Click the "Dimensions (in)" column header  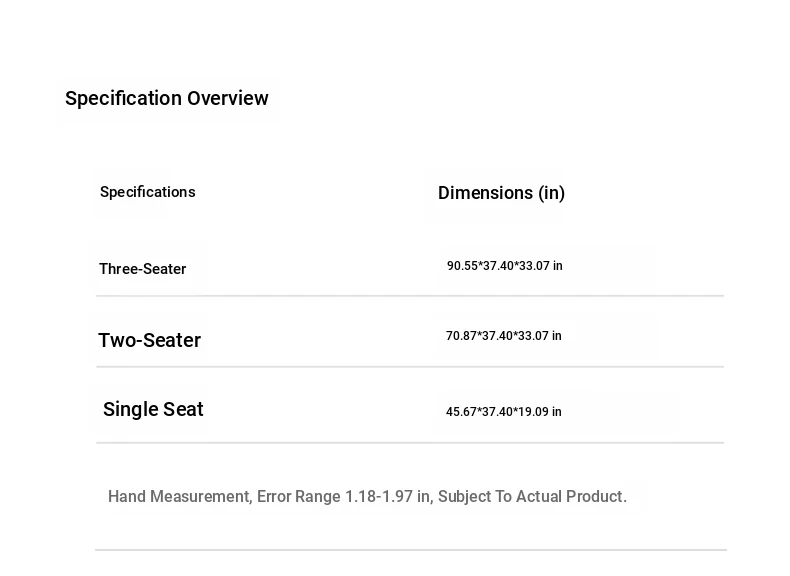click(x=501, y=193)
